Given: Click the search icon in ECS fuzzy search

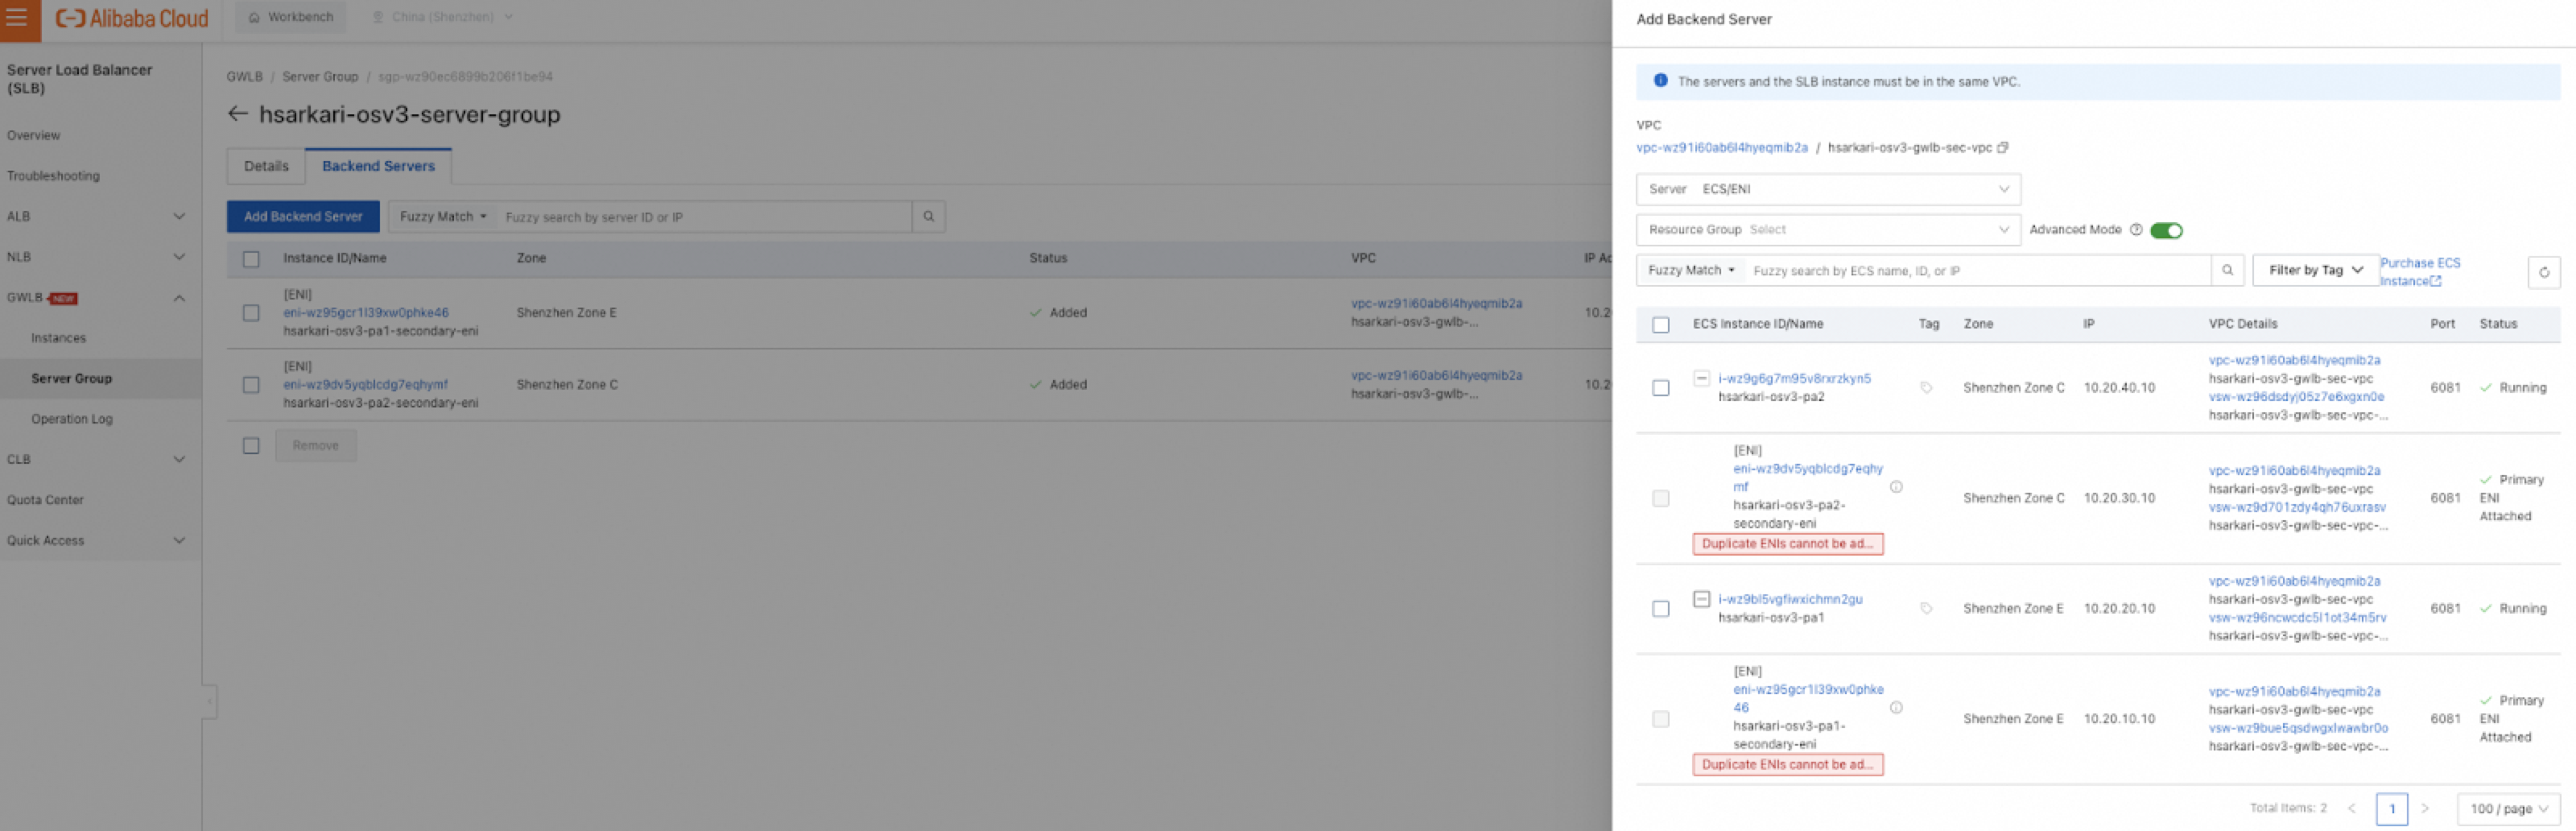Looking at the screenshot, I should tap(2227, 271).
